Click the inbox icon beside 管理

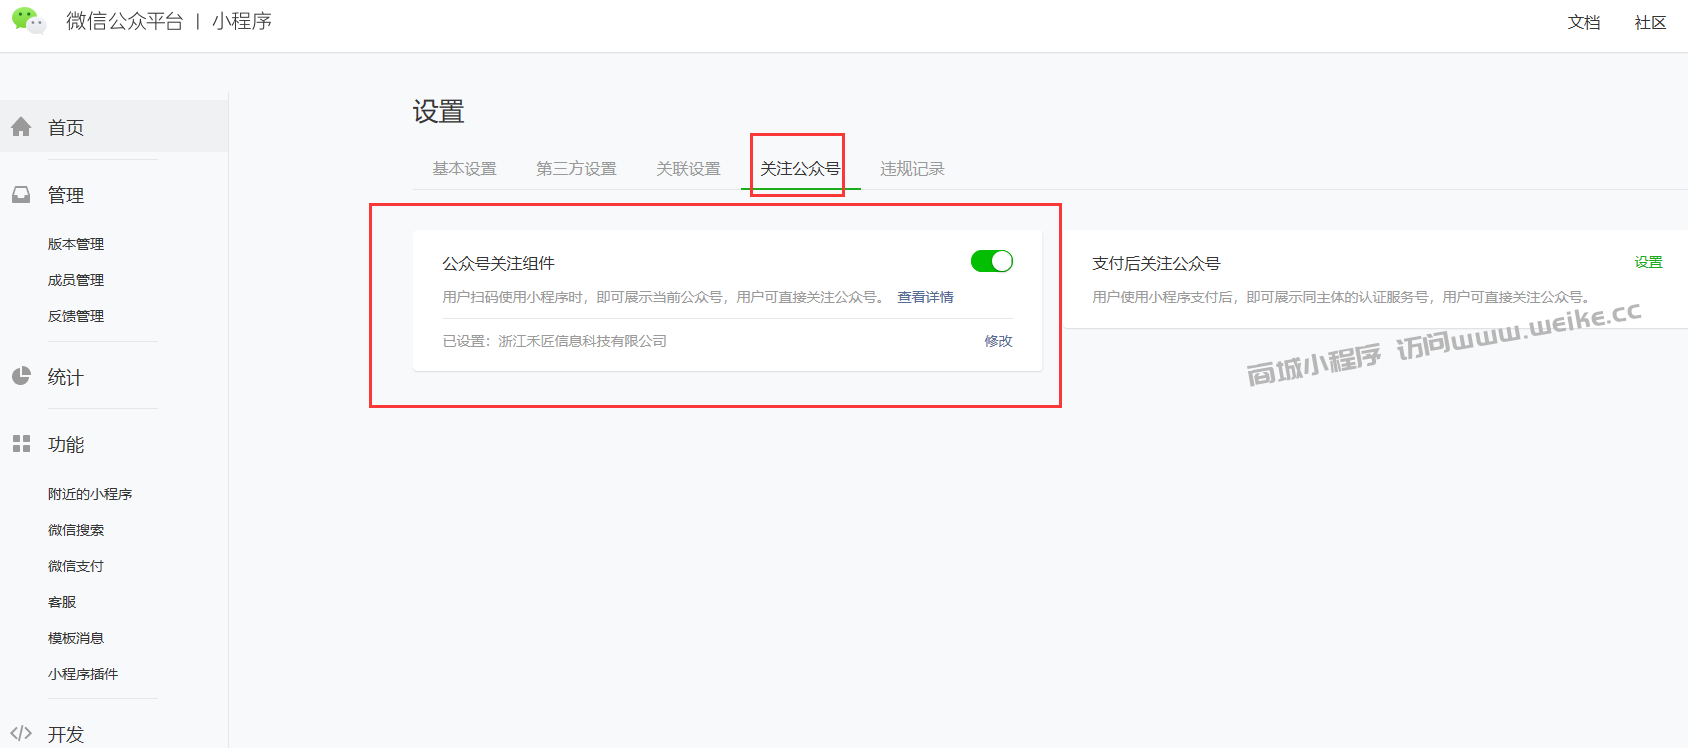(21, 195)
